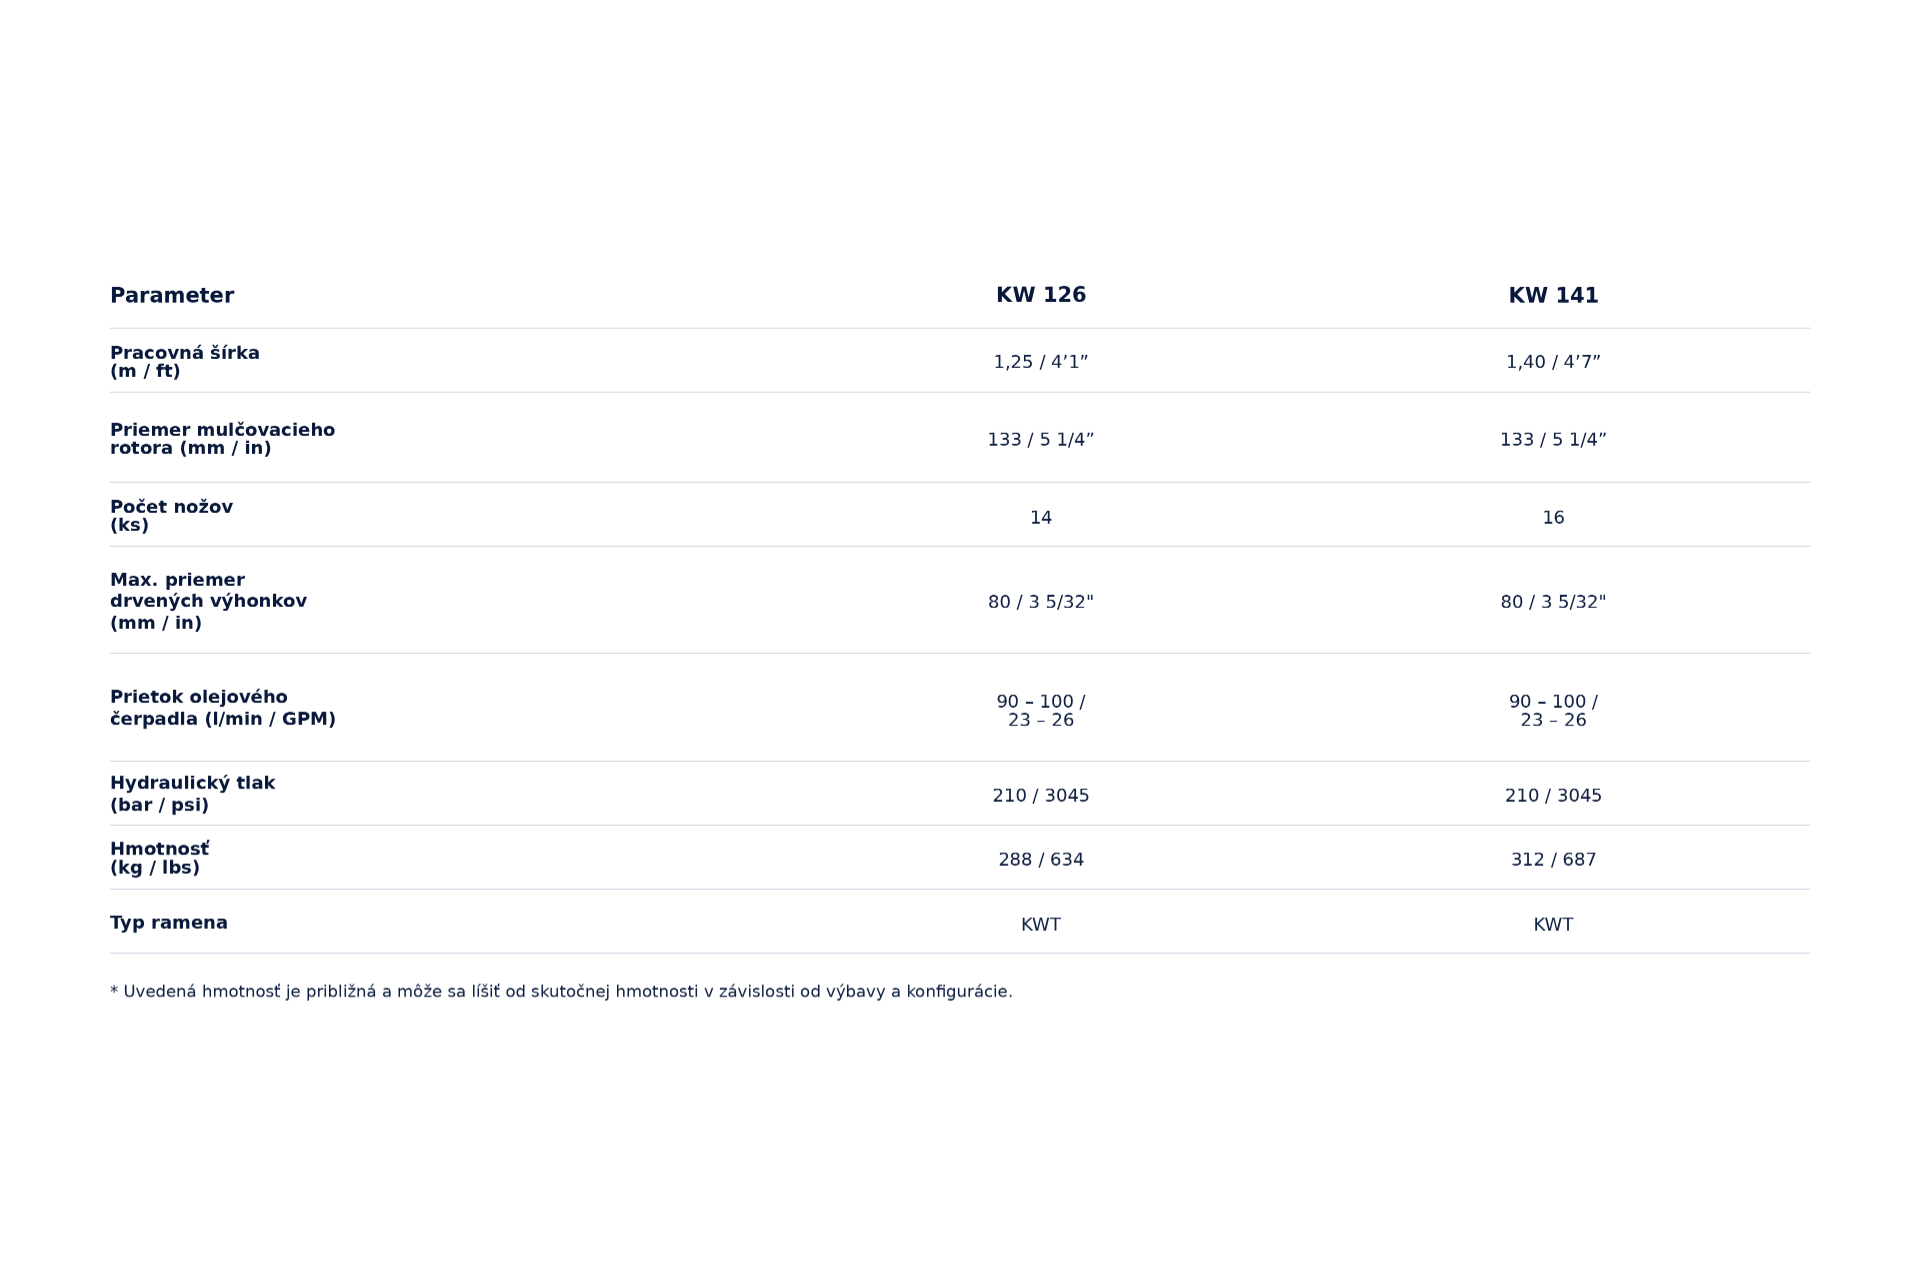Select the KW 141 column header
This screenshot has height=1287, width=1920.
1553,295
